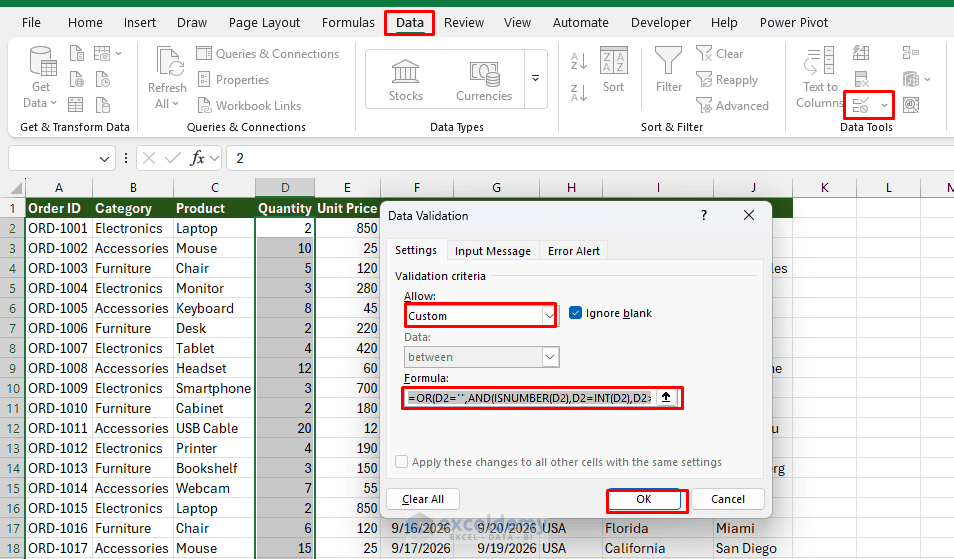The image size is (954, 559).
Task: Open the custom Sort dialog
Action: tap(613, 69)
